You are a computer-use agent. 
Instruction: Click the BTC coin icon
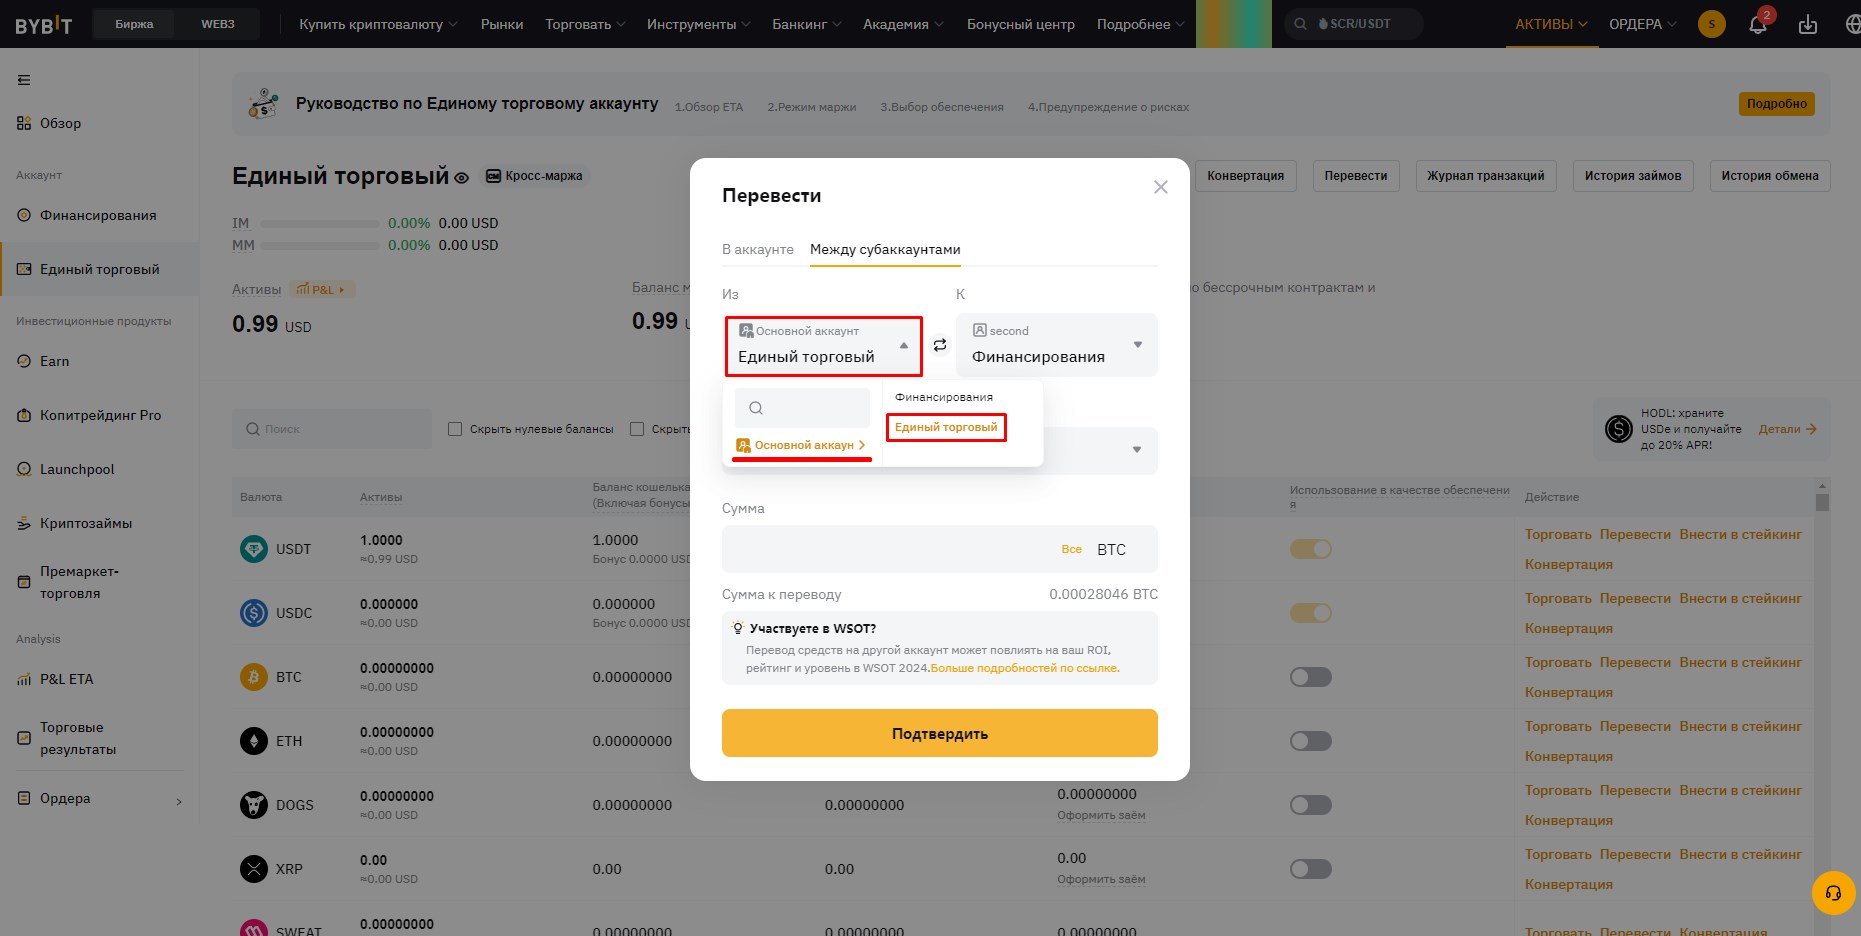(x=254, y=677)
